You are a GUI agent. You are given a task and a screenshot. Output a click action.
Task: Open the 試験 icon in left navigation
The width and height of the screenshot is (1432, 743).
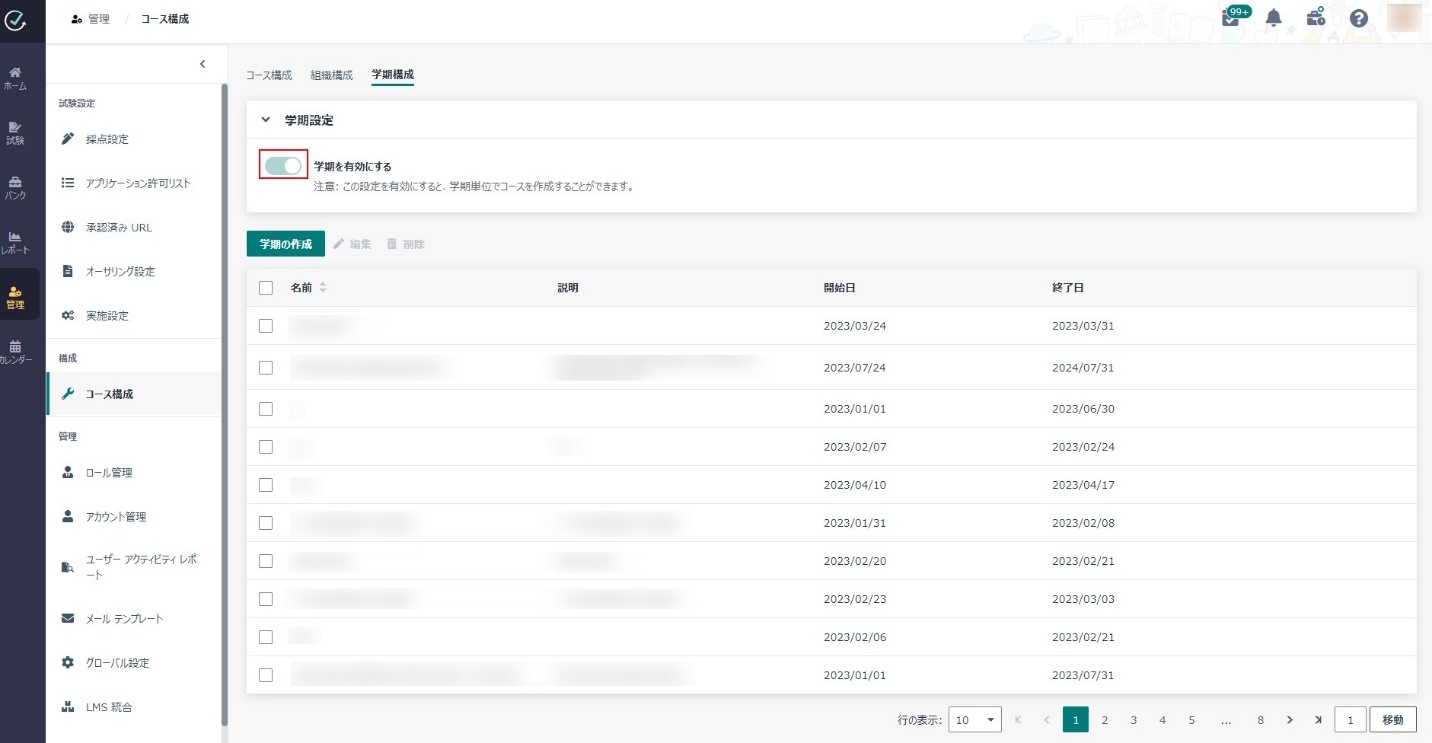pyautogui.click(x=15, y=133)
